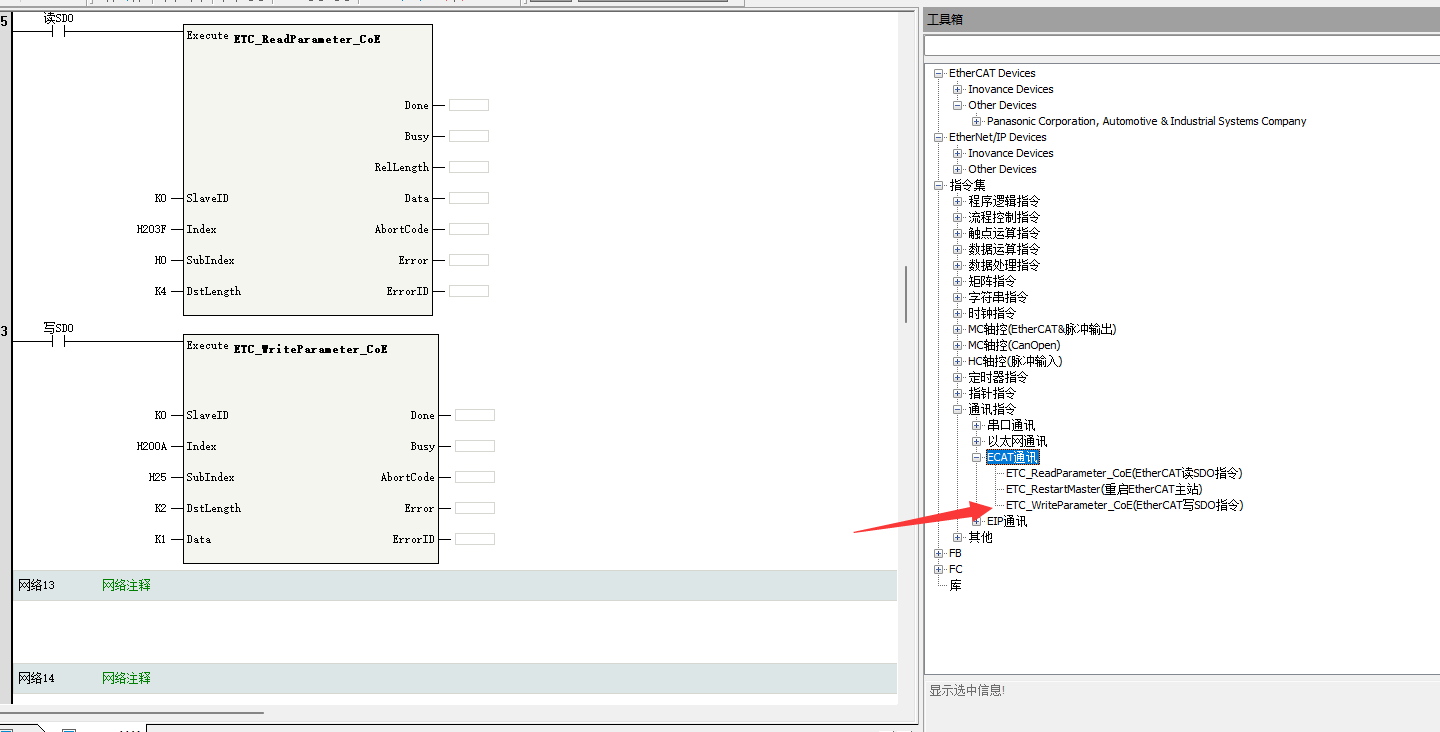Click the H0 SubIndex value
This screenshot has height=732, width=1440.
(x=161, y=260)
